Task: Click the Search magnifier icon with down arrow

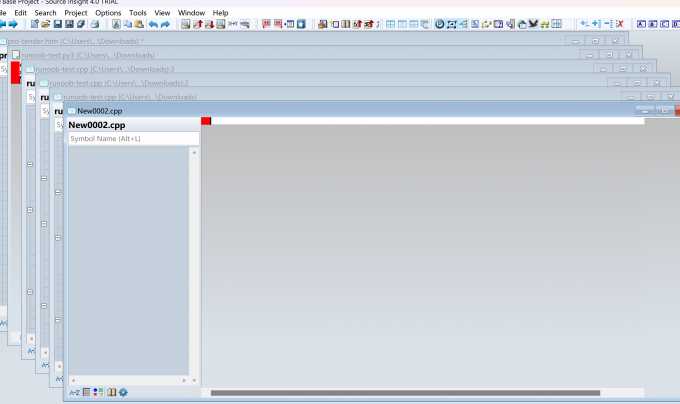Action: pos(209,24)
